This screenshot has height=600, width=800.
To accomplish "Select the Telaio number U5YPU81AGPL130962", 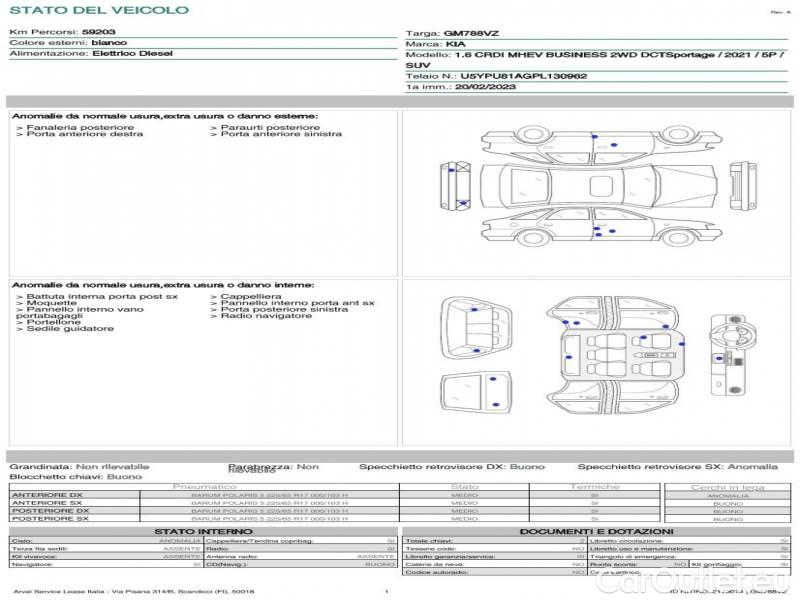I will [523, 75].
